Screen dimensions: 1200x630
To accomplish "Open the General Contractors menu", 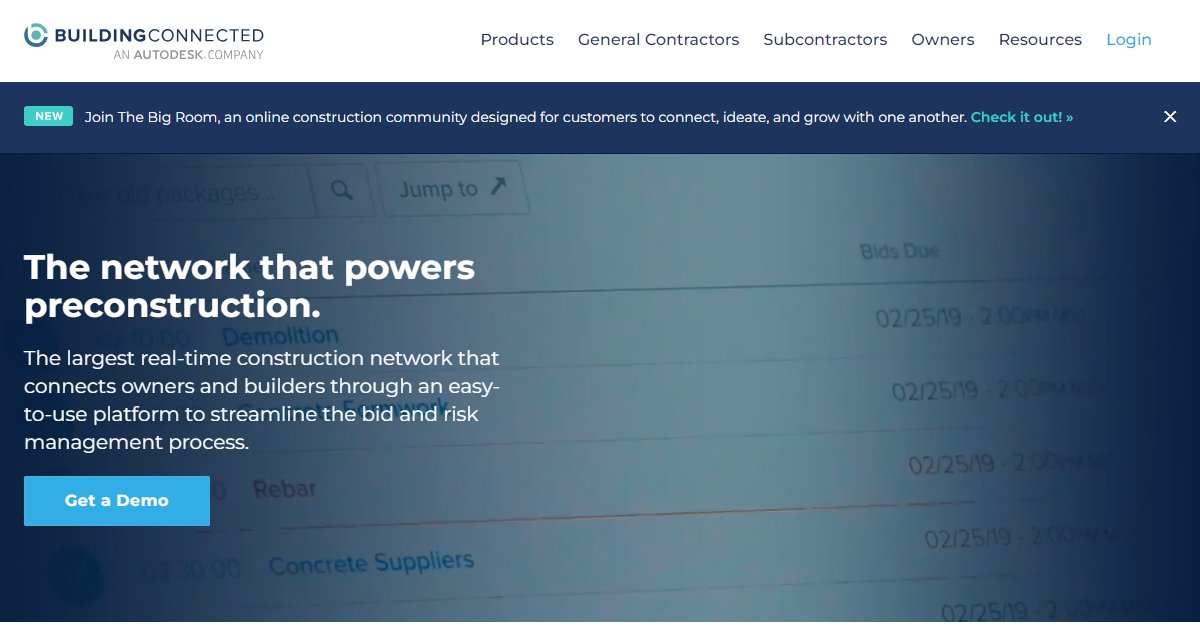I will (658, 40).
